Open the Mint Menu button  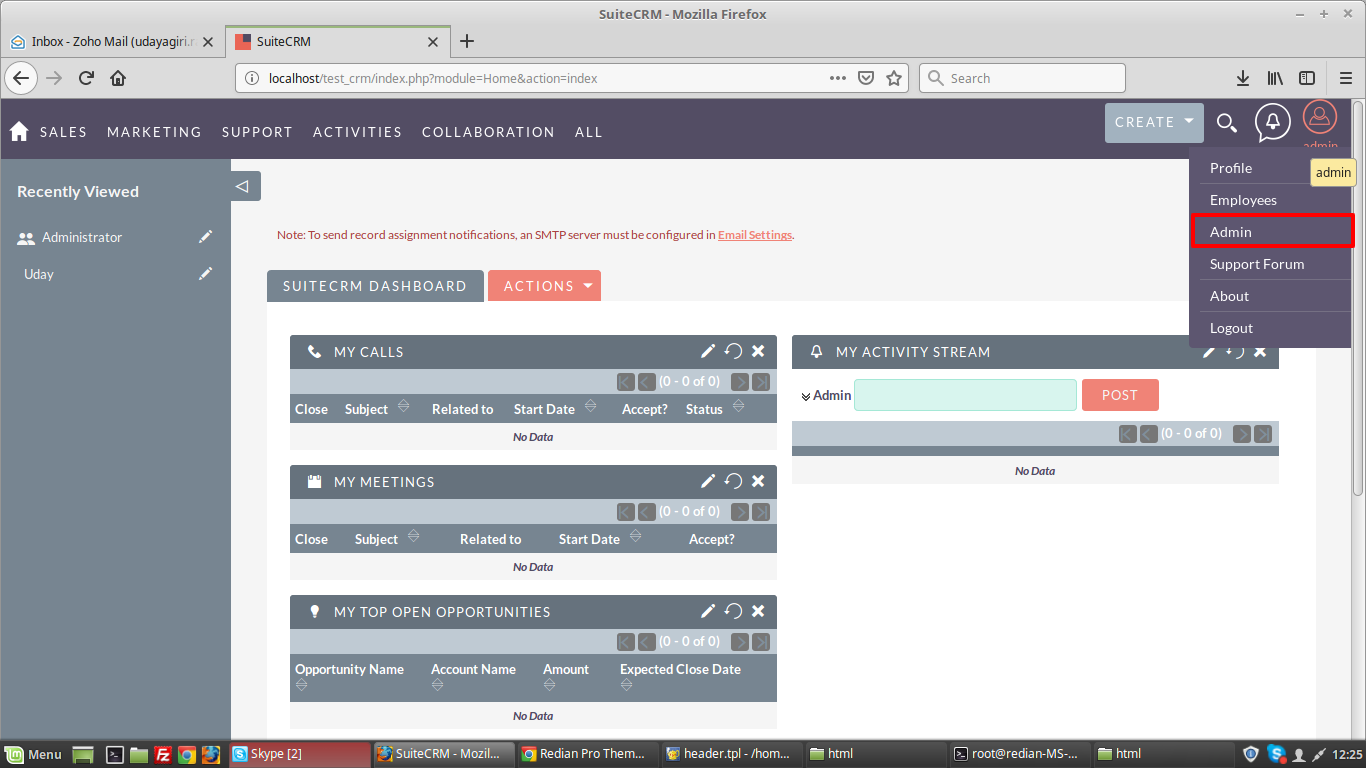tap(34, 754)
